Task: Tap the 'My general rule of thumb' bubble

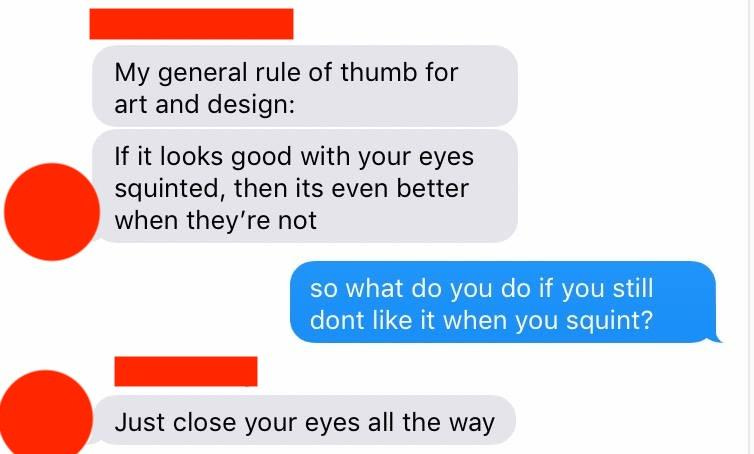Action: 305,86
